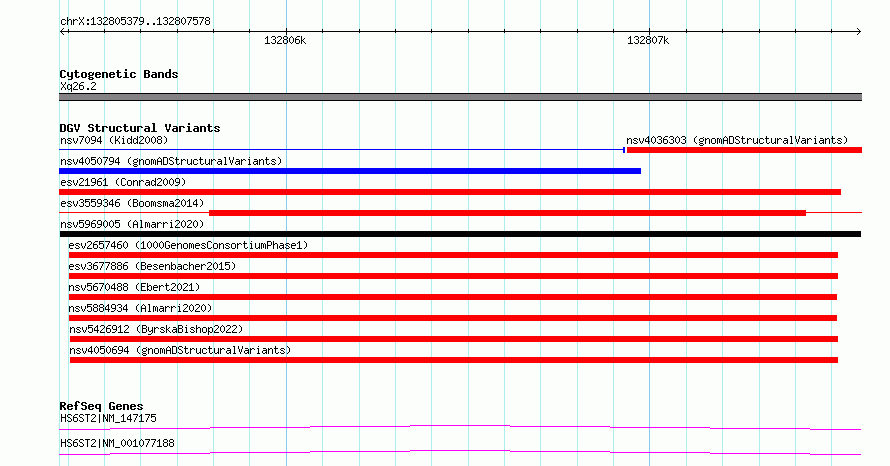
Task: Click the red nsv4036303 variant bar
Action: (x=744, y=150)
